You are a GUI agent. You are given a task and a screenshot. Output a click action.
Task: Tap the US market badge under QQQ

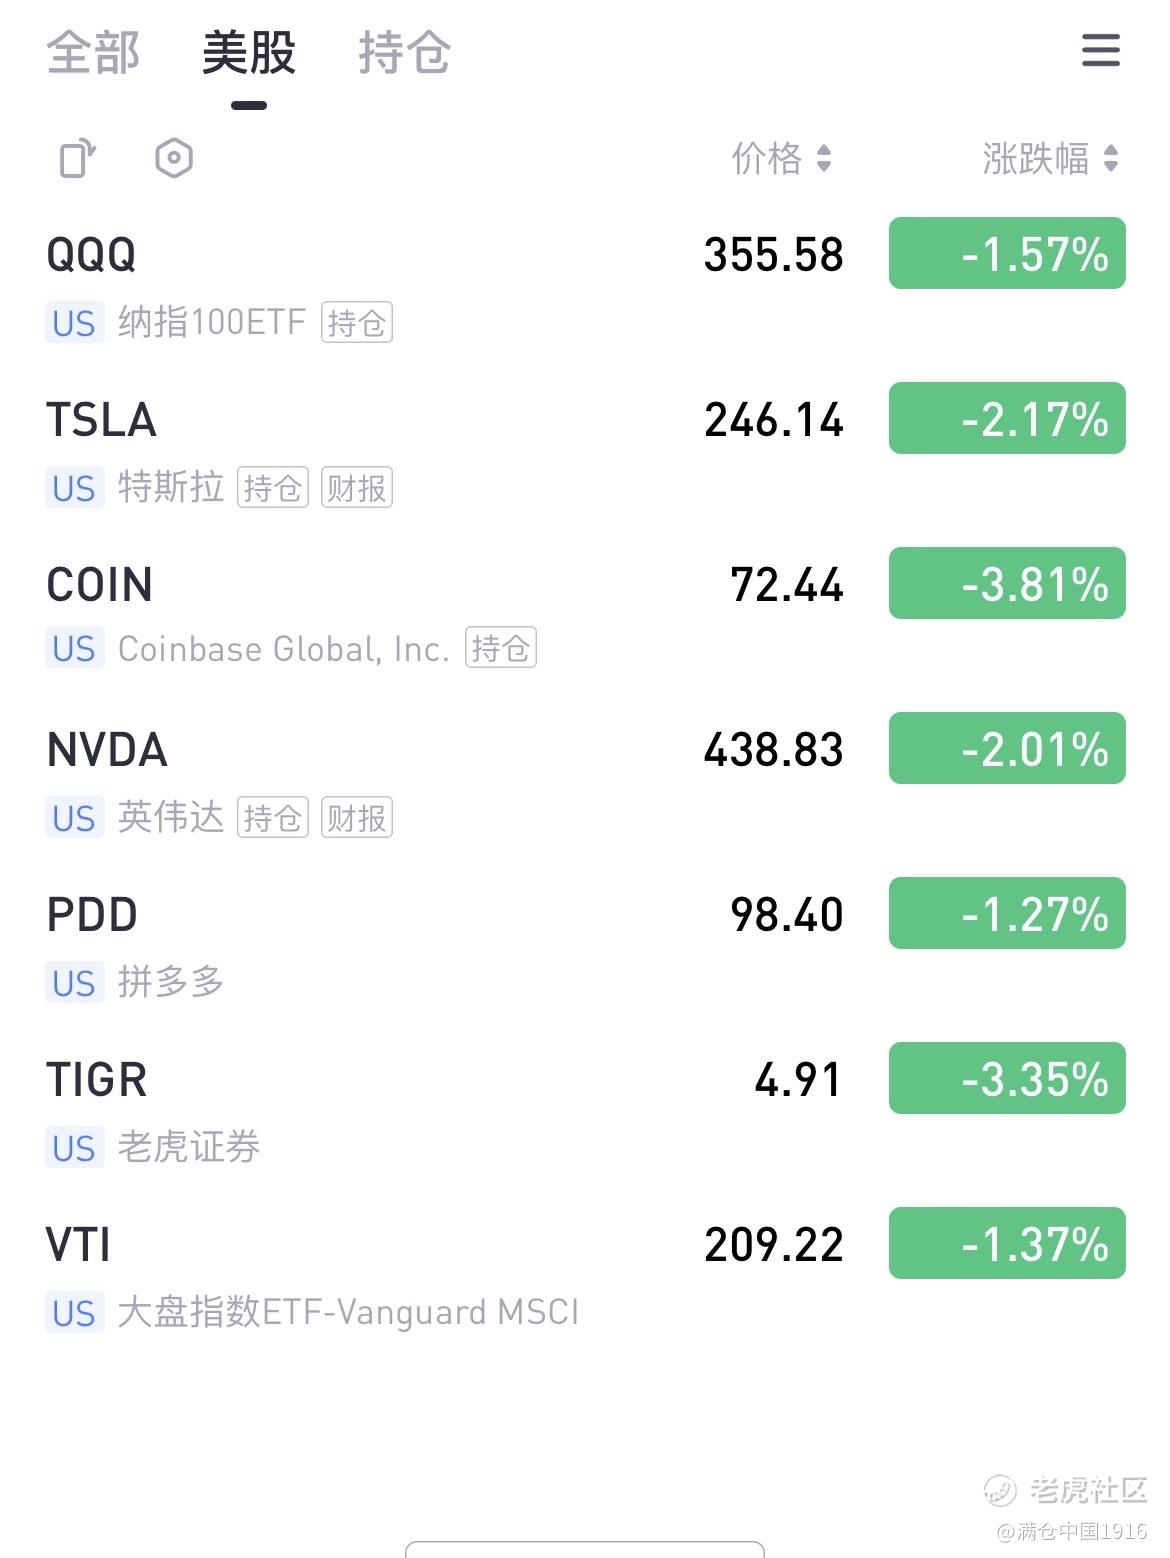coord(74,323)
